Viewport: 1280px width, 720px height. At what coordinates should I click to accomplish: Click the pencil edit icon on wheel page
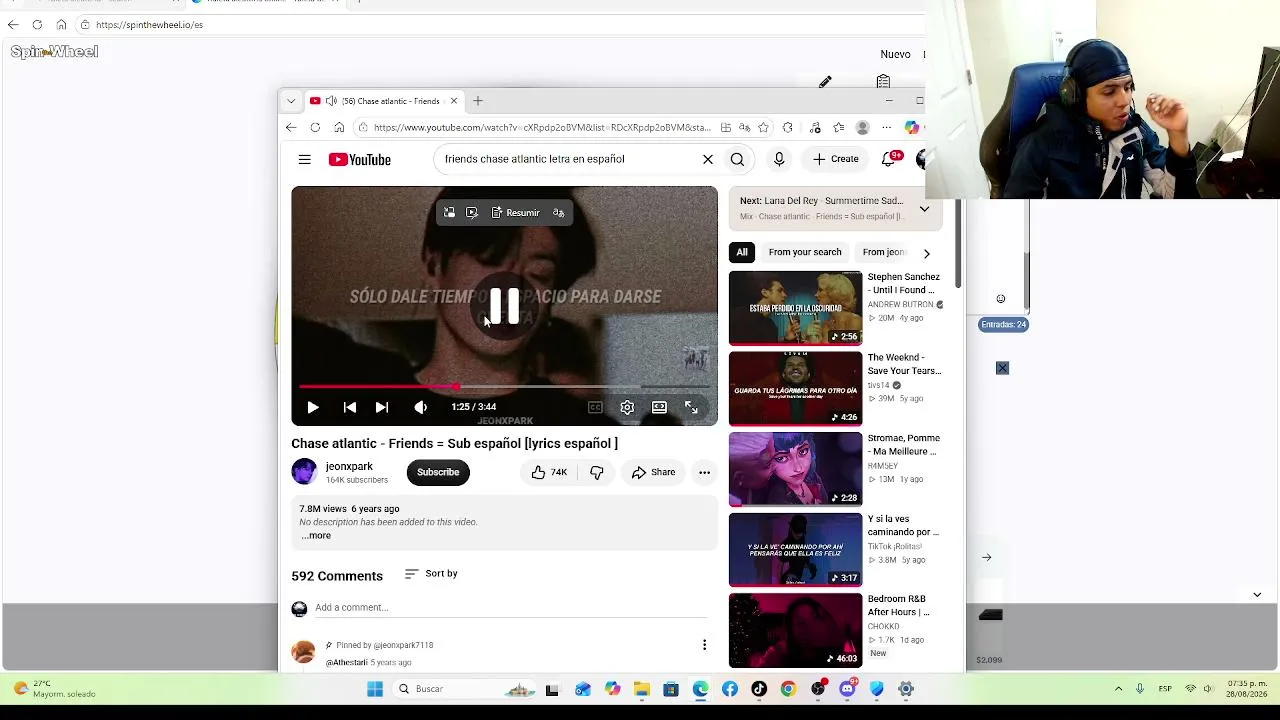point(825,82)
